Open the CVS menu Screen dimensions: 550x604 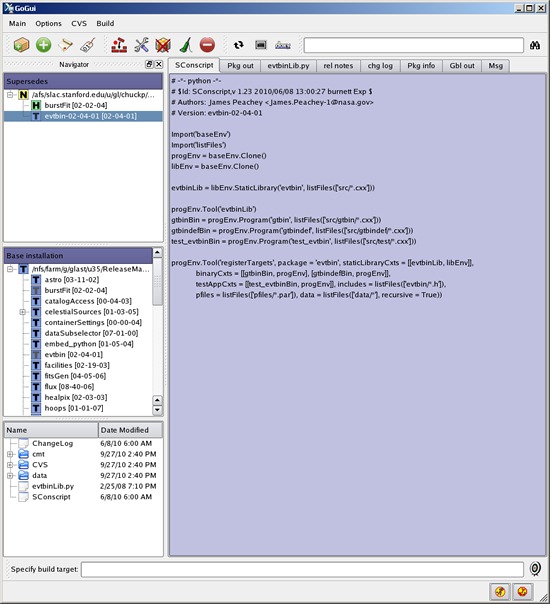pyautogui.click(x=79, y=23)
